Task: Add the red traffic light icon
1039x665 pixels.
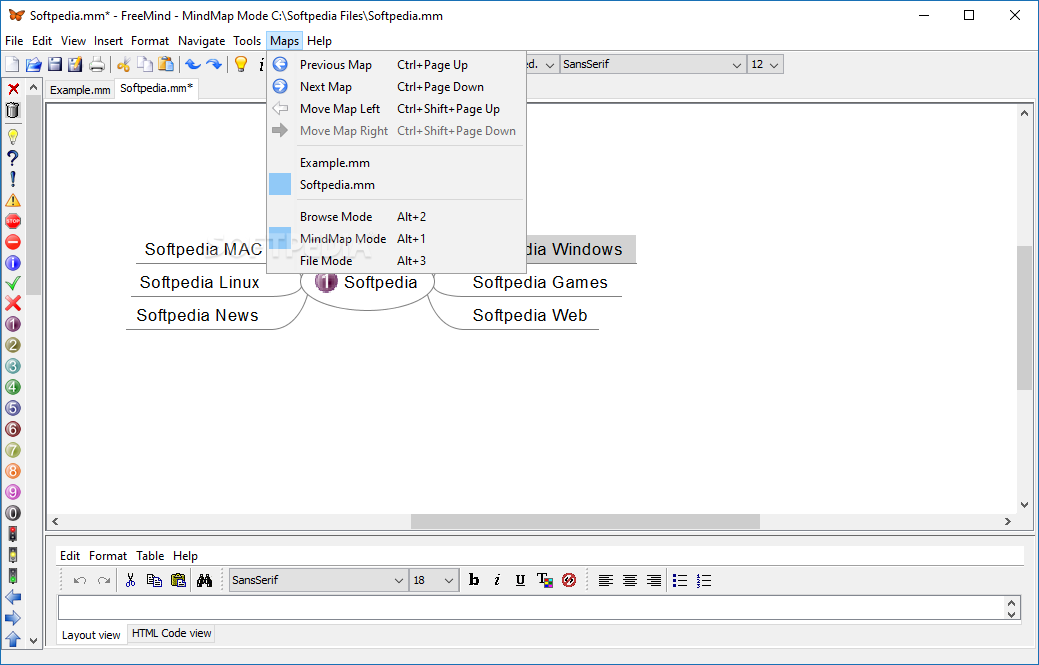Action: [13, 534]
